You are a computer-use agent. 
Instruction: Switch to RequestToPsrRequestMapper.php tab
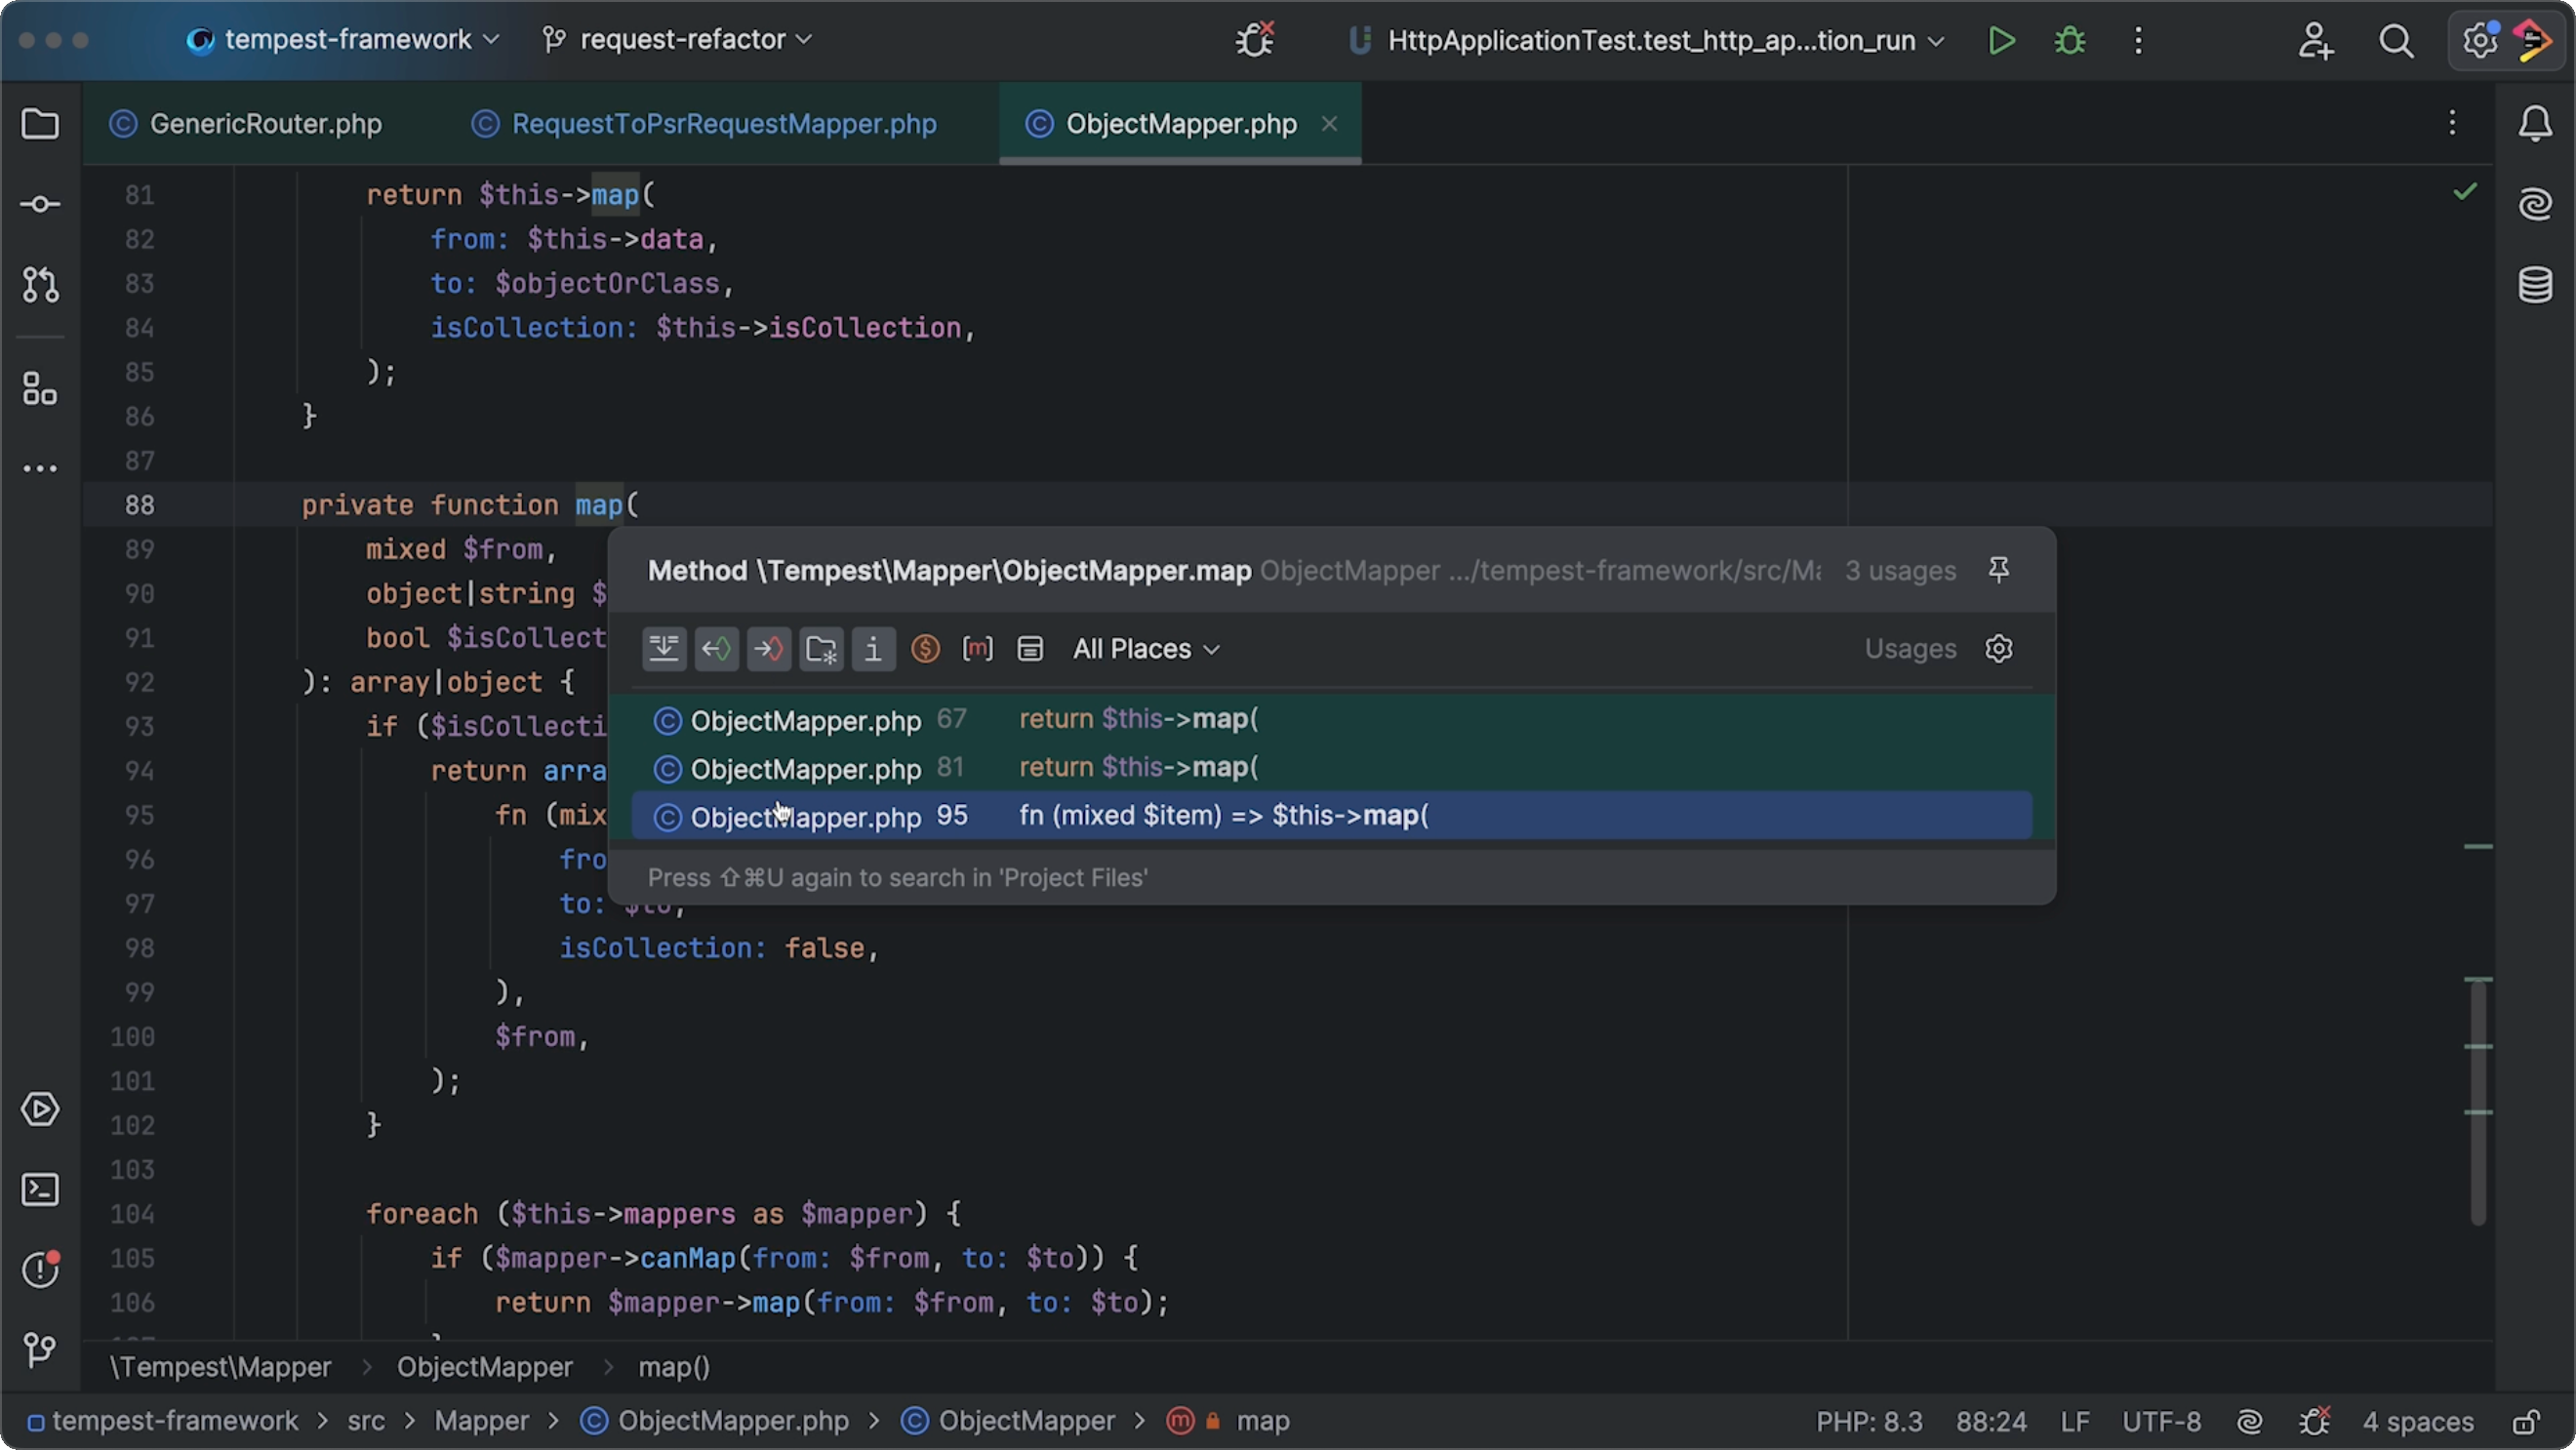coord(704,124)
